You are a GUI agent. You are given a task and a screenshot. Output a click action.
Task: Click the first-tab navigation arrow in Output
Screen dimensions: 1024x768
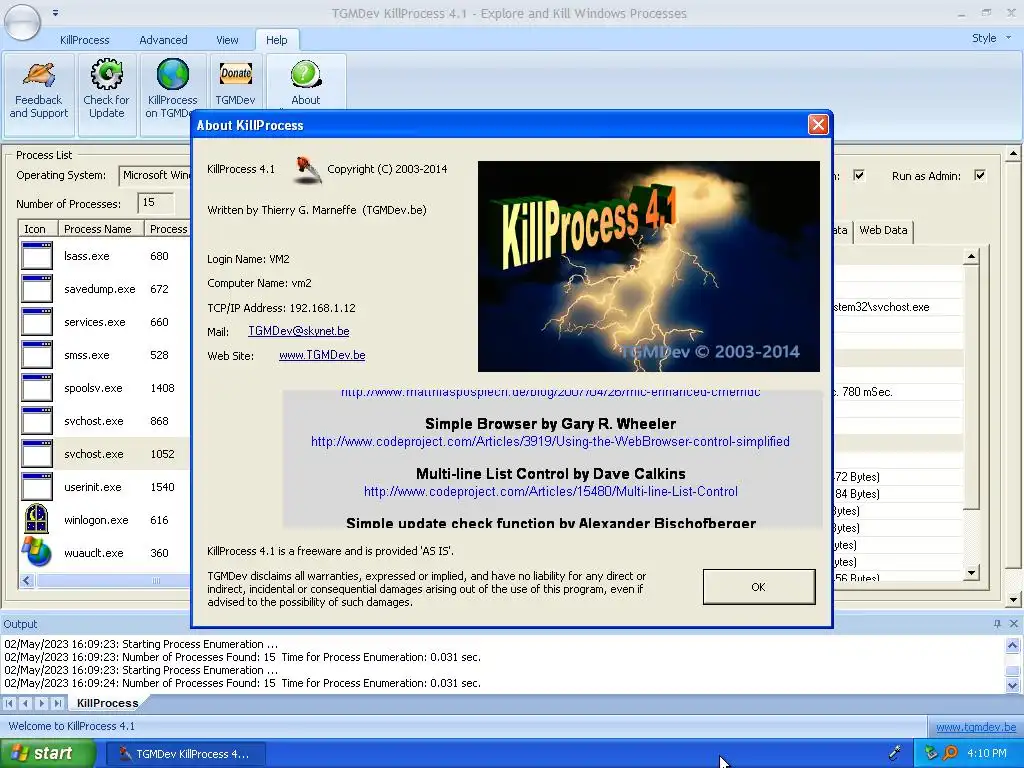(x=9, y=703)
